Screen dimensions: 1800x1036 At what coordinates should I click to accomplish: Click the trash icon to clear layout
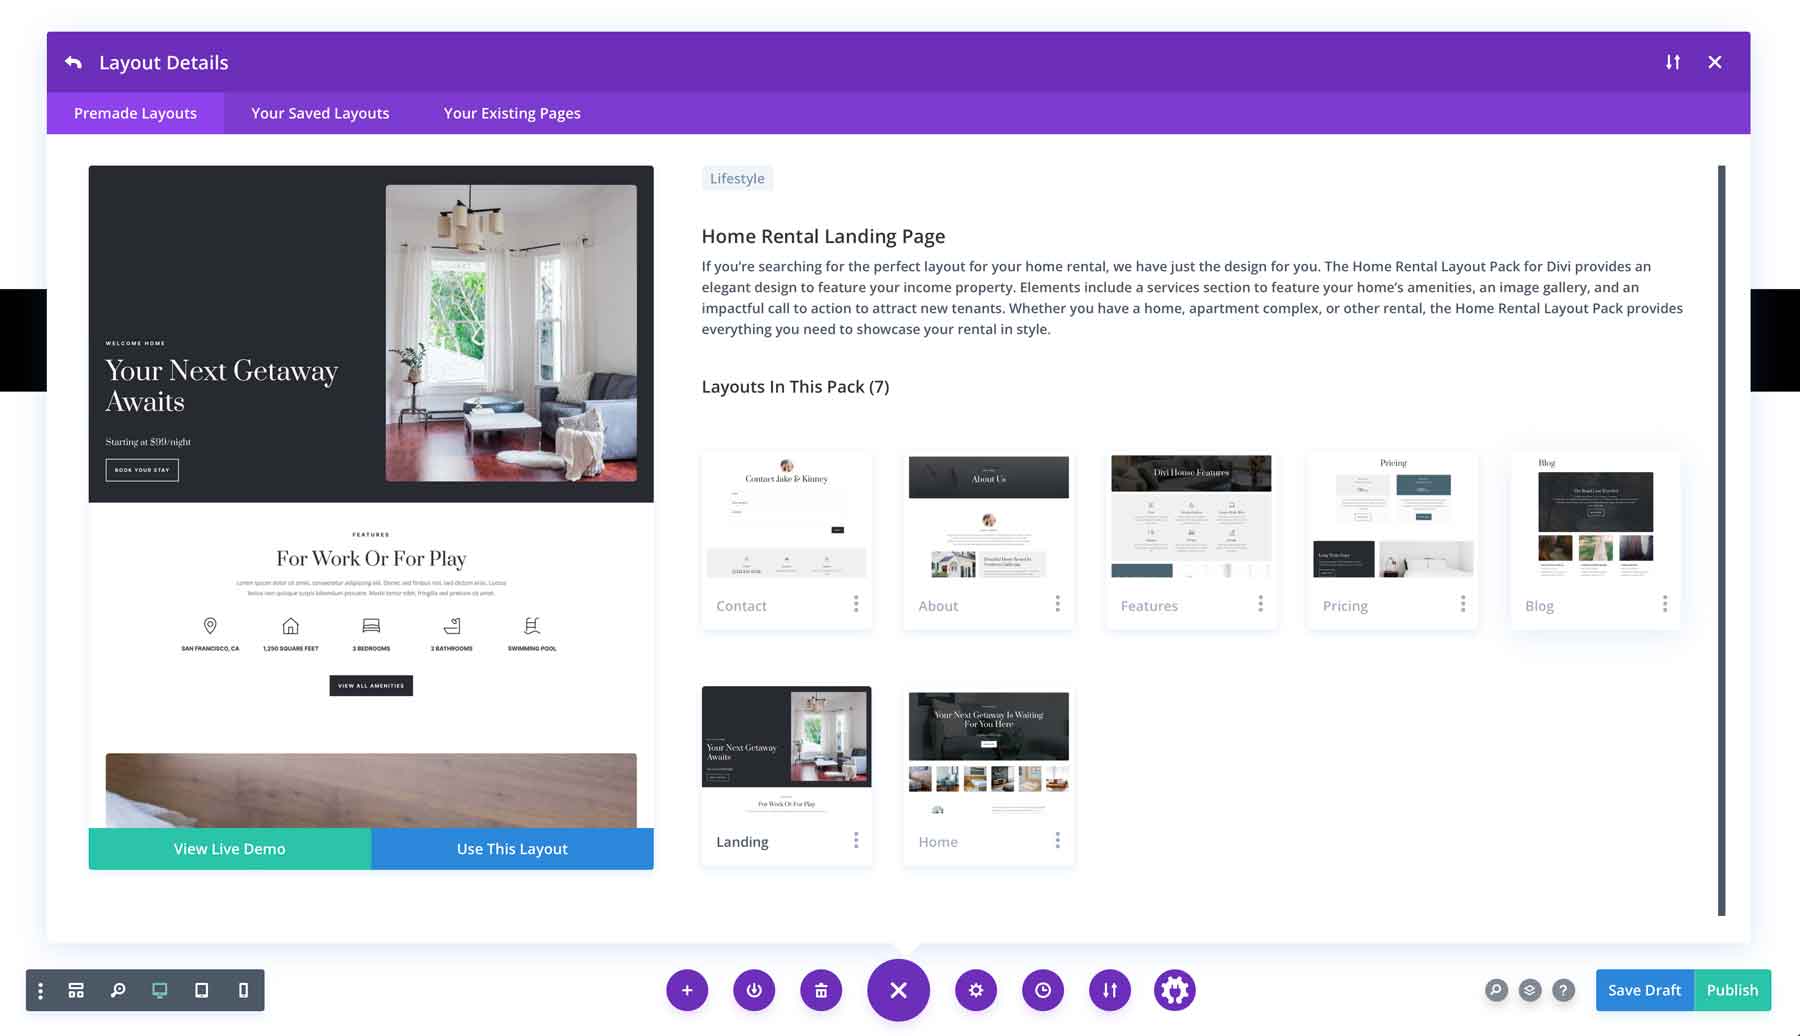(821, 990)
